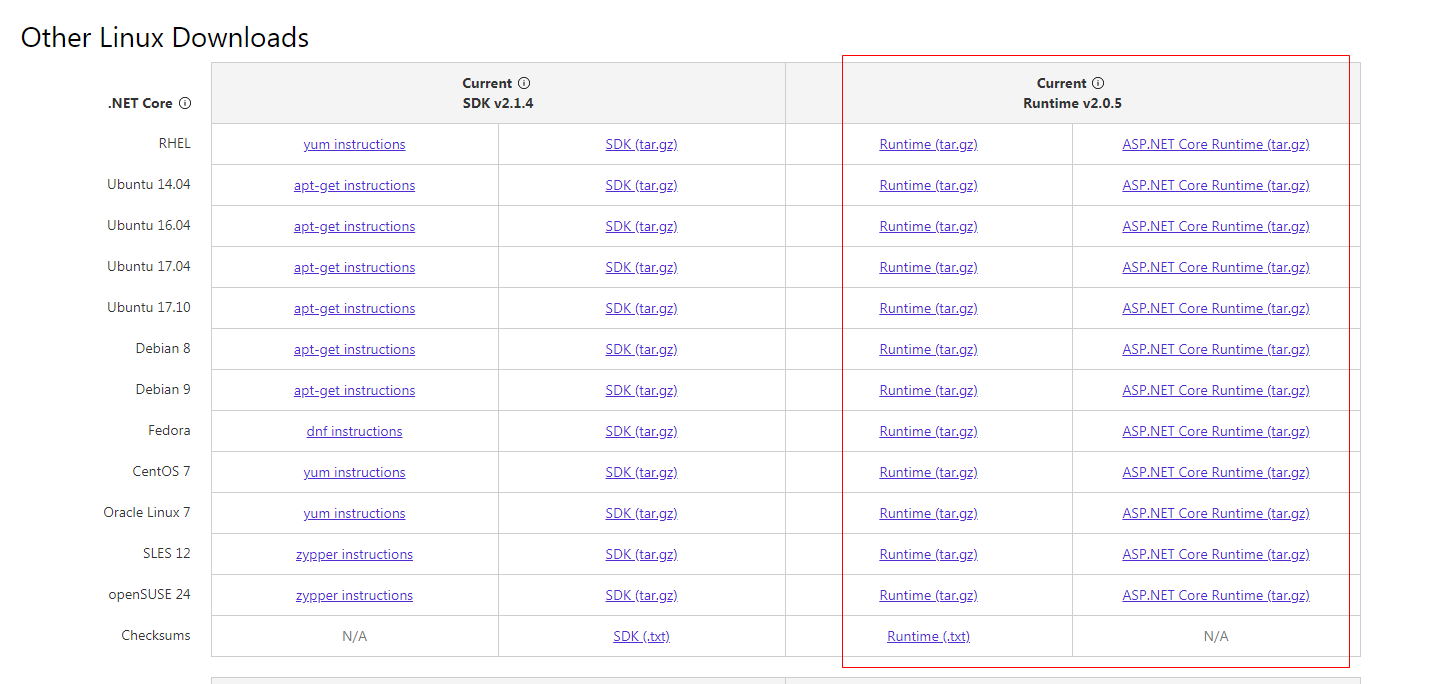Download Runtime (tar.gz) for Ubuntu 17.04
The width and height of the screenshot is (1433, 684).
click(929, 267)
